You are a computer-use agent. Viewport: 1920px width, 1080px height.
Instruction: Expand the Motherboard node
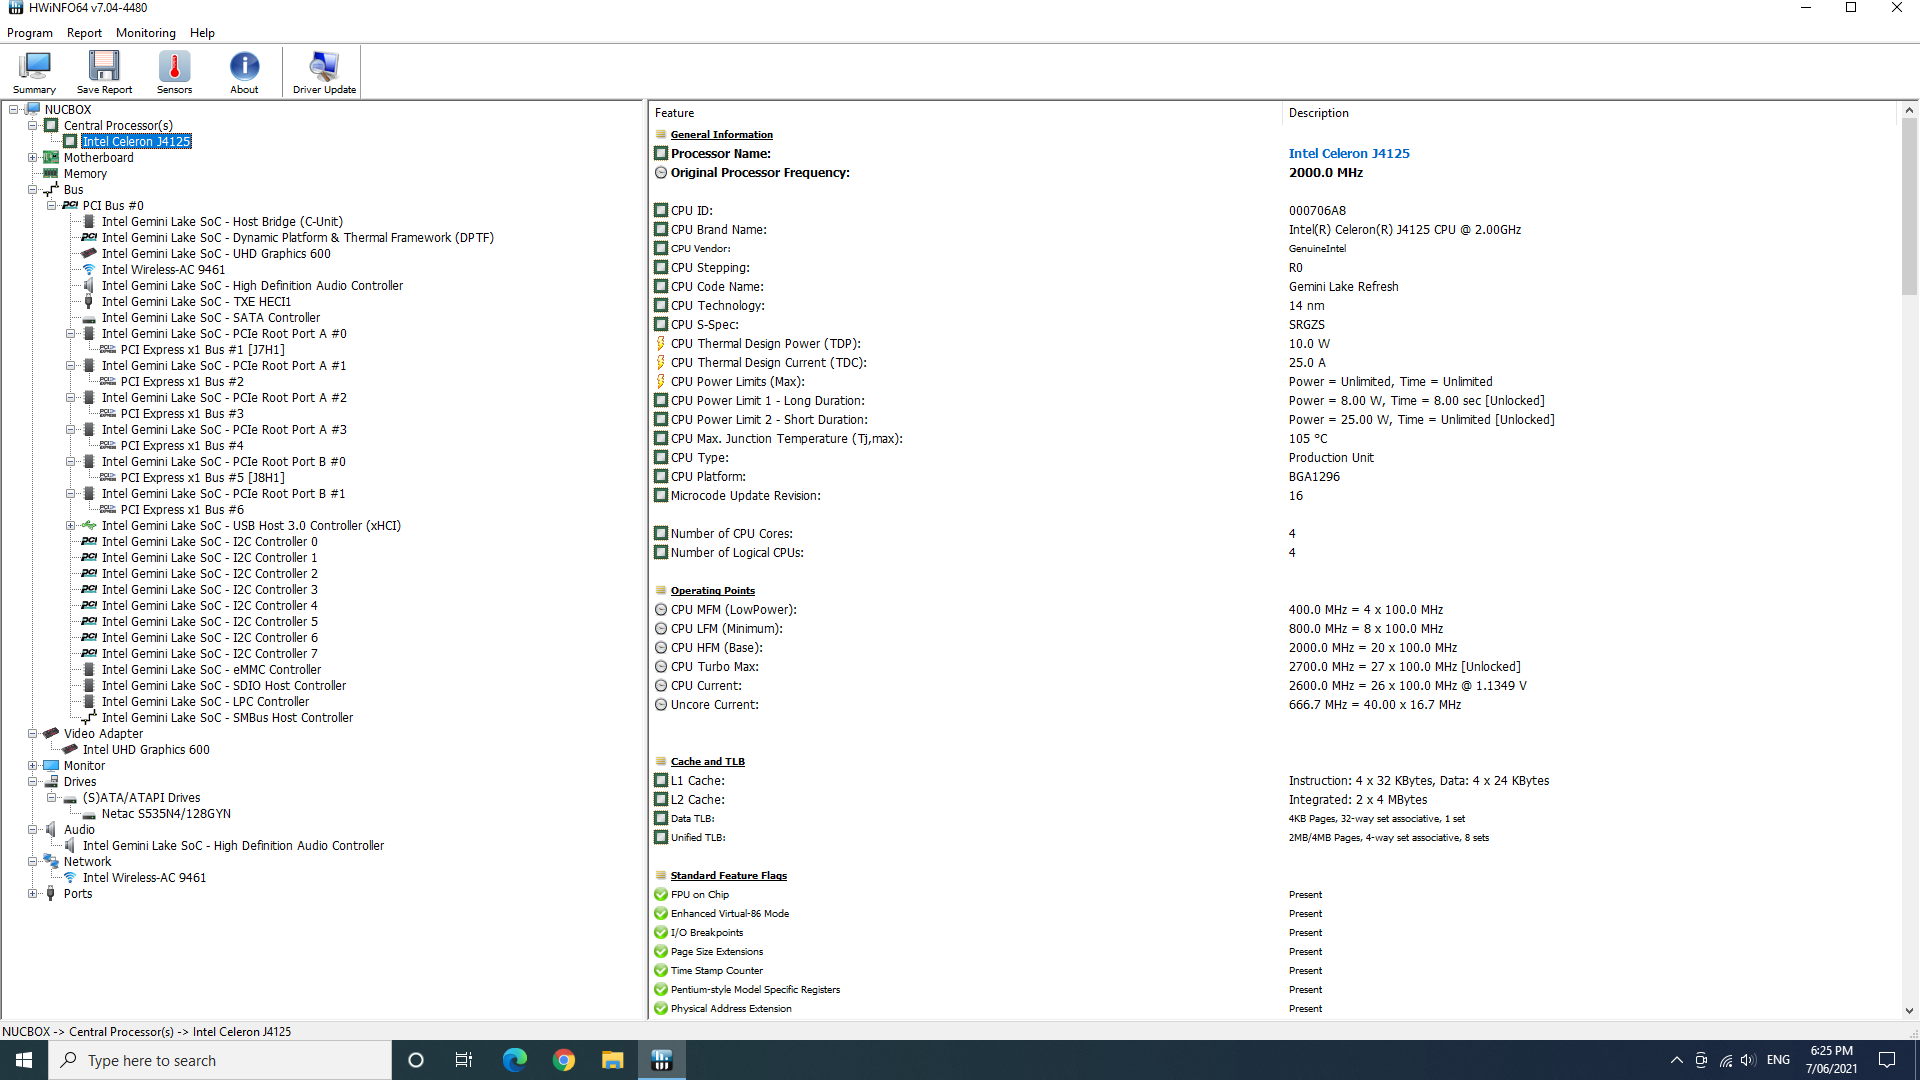[x=33, y=158]
